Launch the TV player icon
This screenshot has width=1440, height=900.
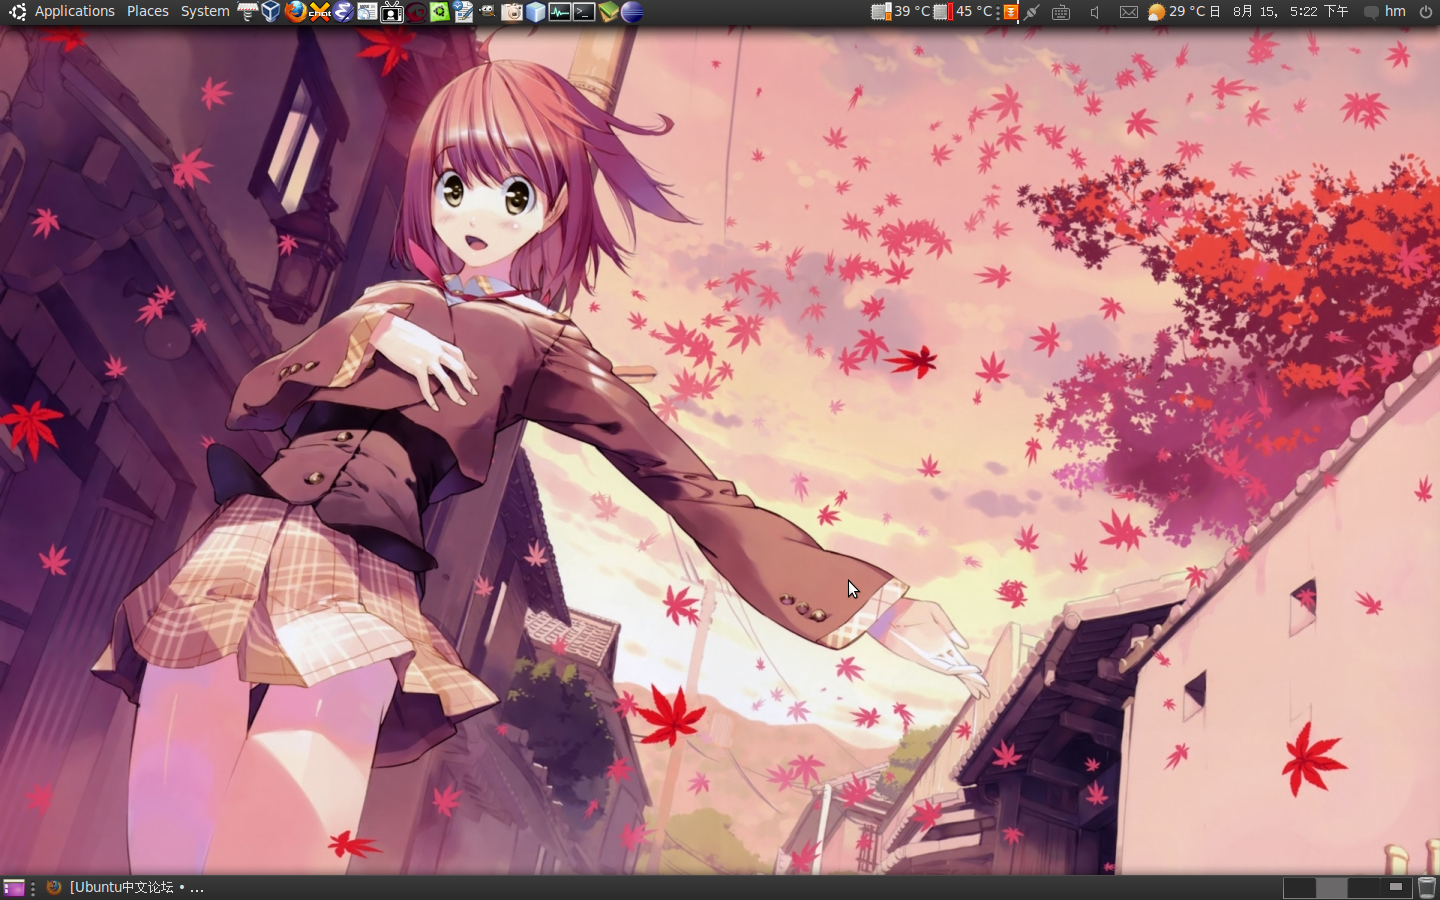click(x=392, y=12)
